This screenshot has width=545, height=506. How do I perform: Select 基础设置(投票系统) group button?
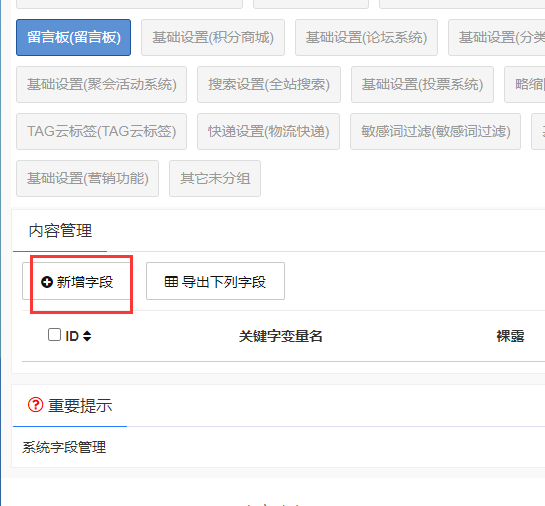pos(422,84)
